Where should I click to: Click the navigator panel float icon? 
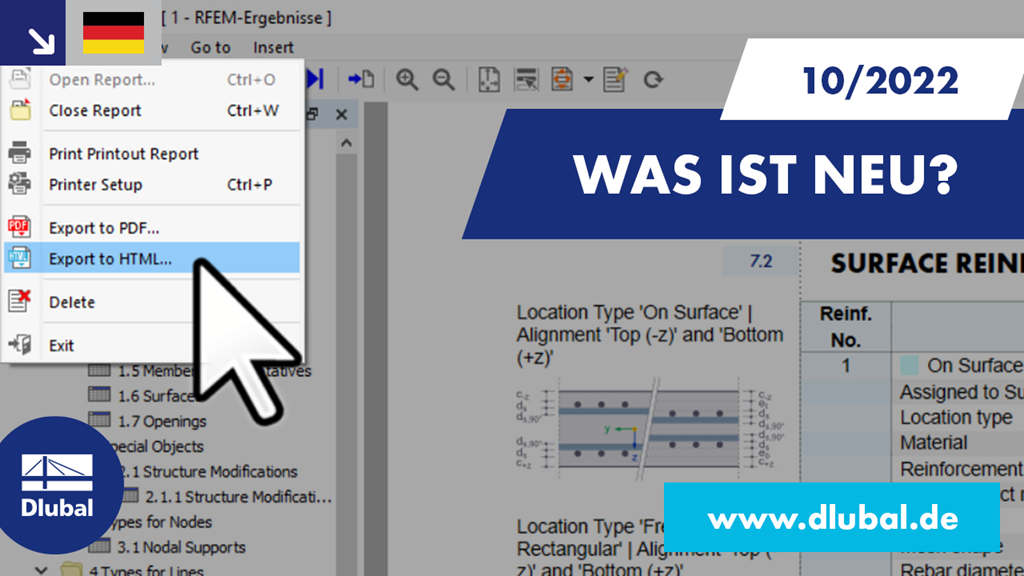click(312, 114)
